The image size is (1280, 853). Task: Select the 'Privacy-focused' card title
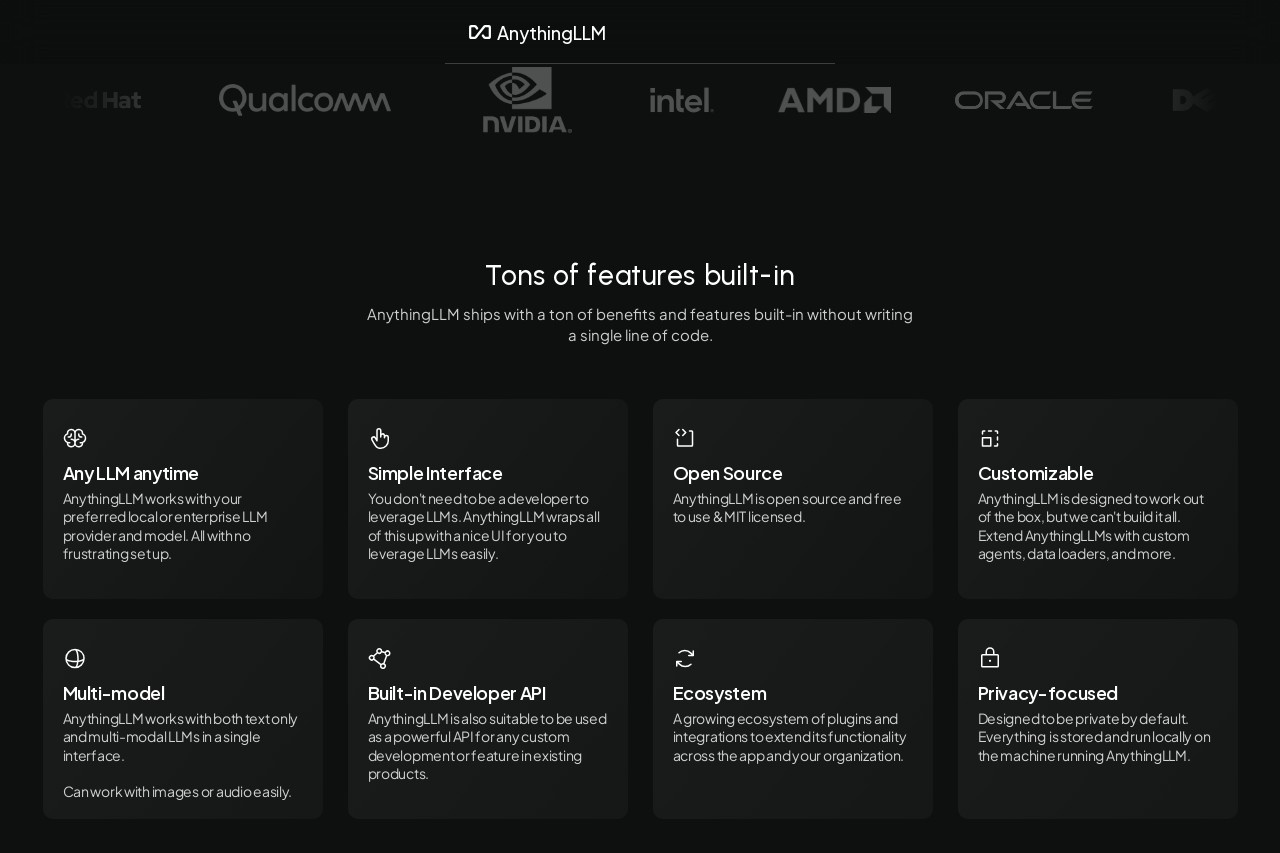(1048, 693)
